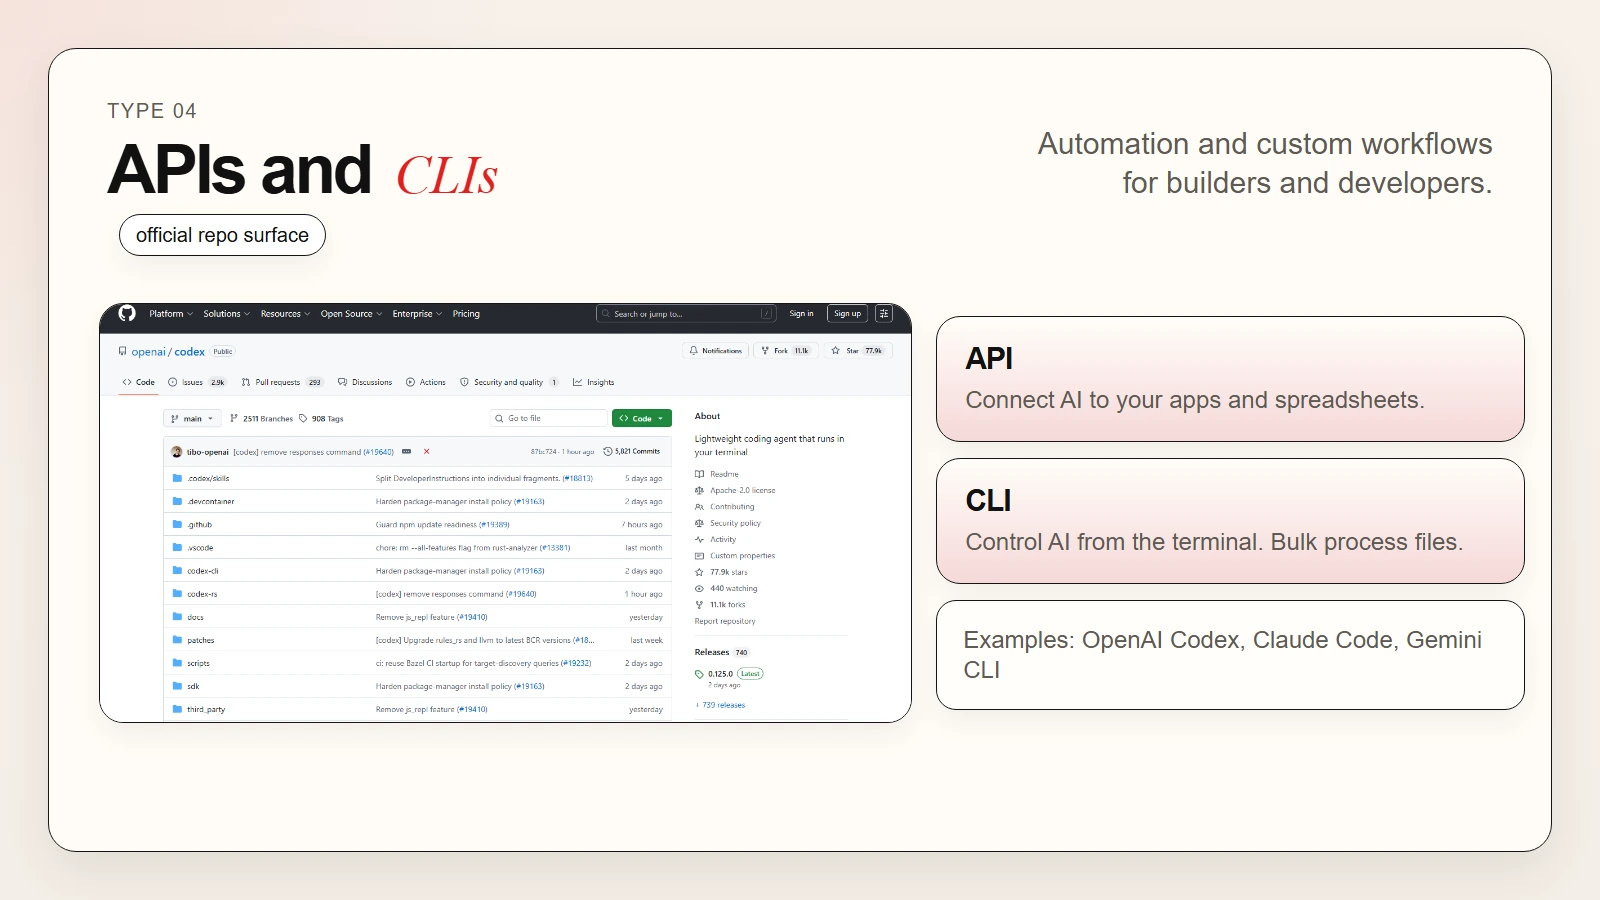Click the folder icon beside sdk
The height and width of the screenshot is (900, 1600).
coord(177,686)
